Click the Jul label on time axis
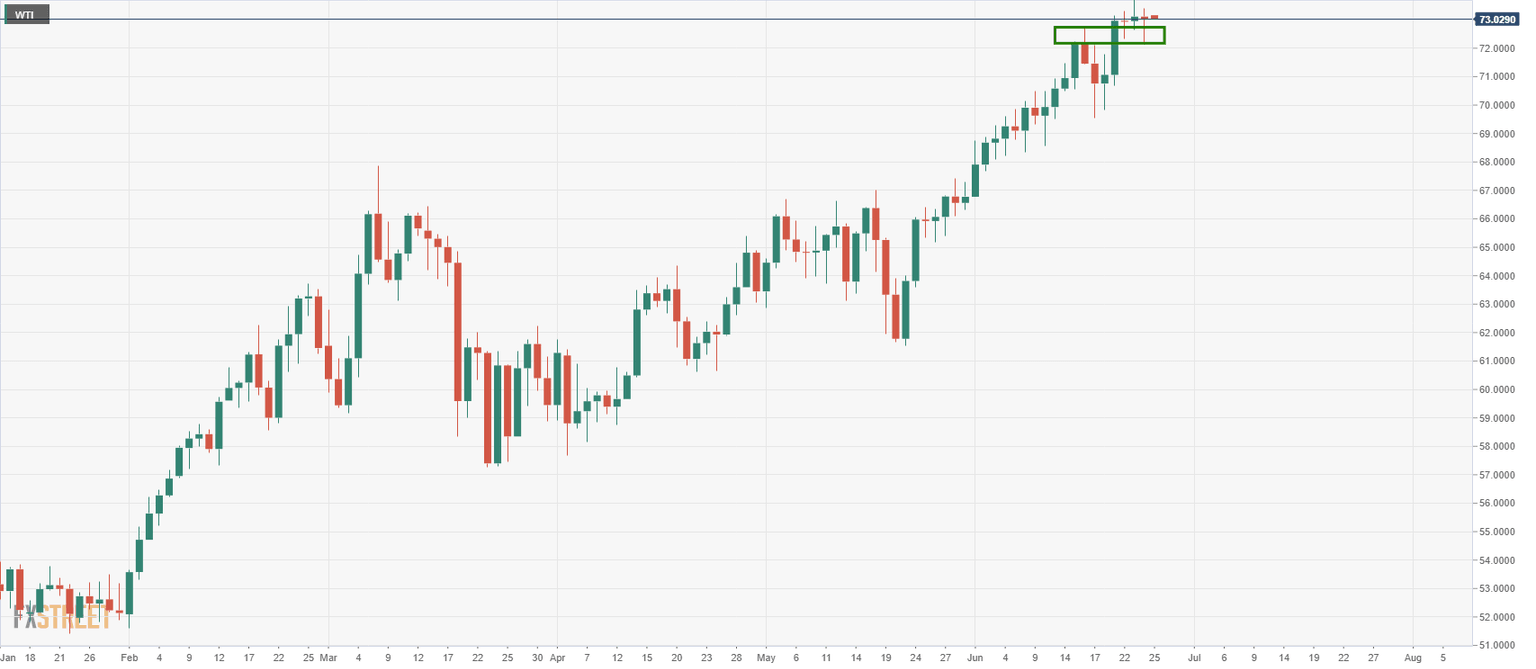This screenshot has width=1536, height=669. point(1194,658)
